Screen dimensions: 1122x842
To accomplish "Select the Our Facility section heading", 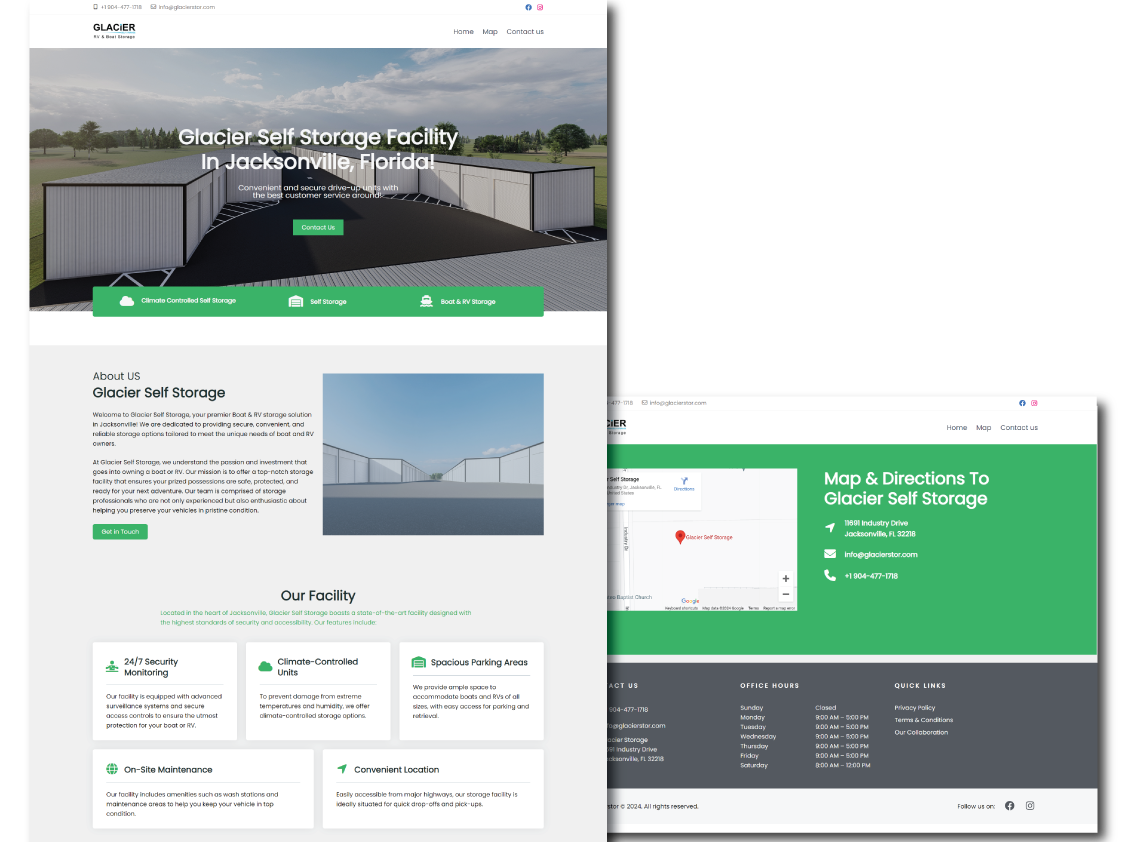I will [318, 596].
